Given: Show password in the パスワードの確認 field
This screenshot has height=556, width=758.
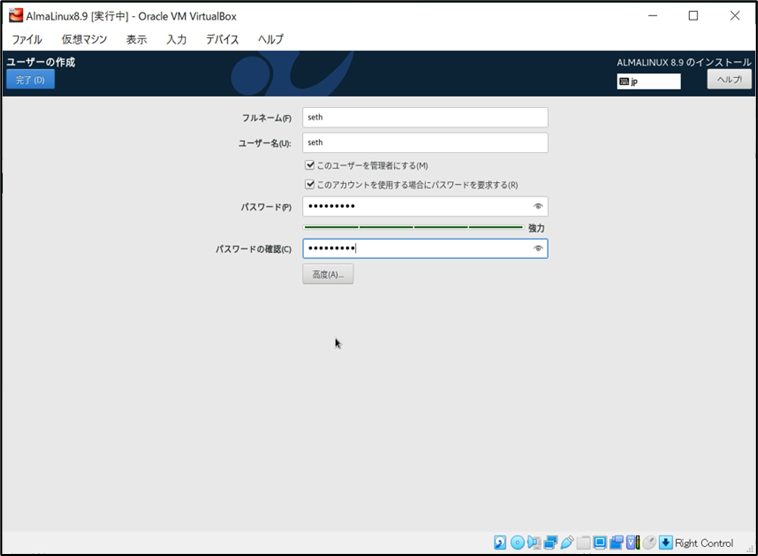Looking at the screenshot, I should (x=538, y=249).
